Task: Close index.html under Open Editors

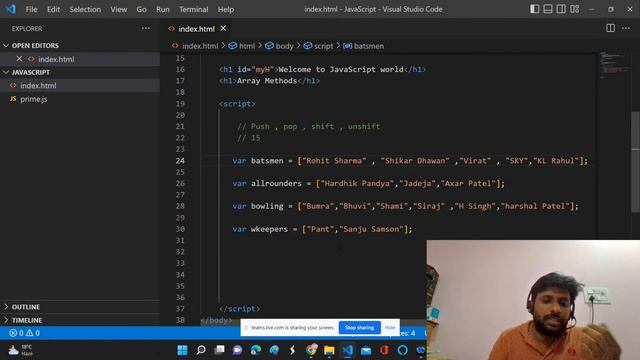Action: 19,59
